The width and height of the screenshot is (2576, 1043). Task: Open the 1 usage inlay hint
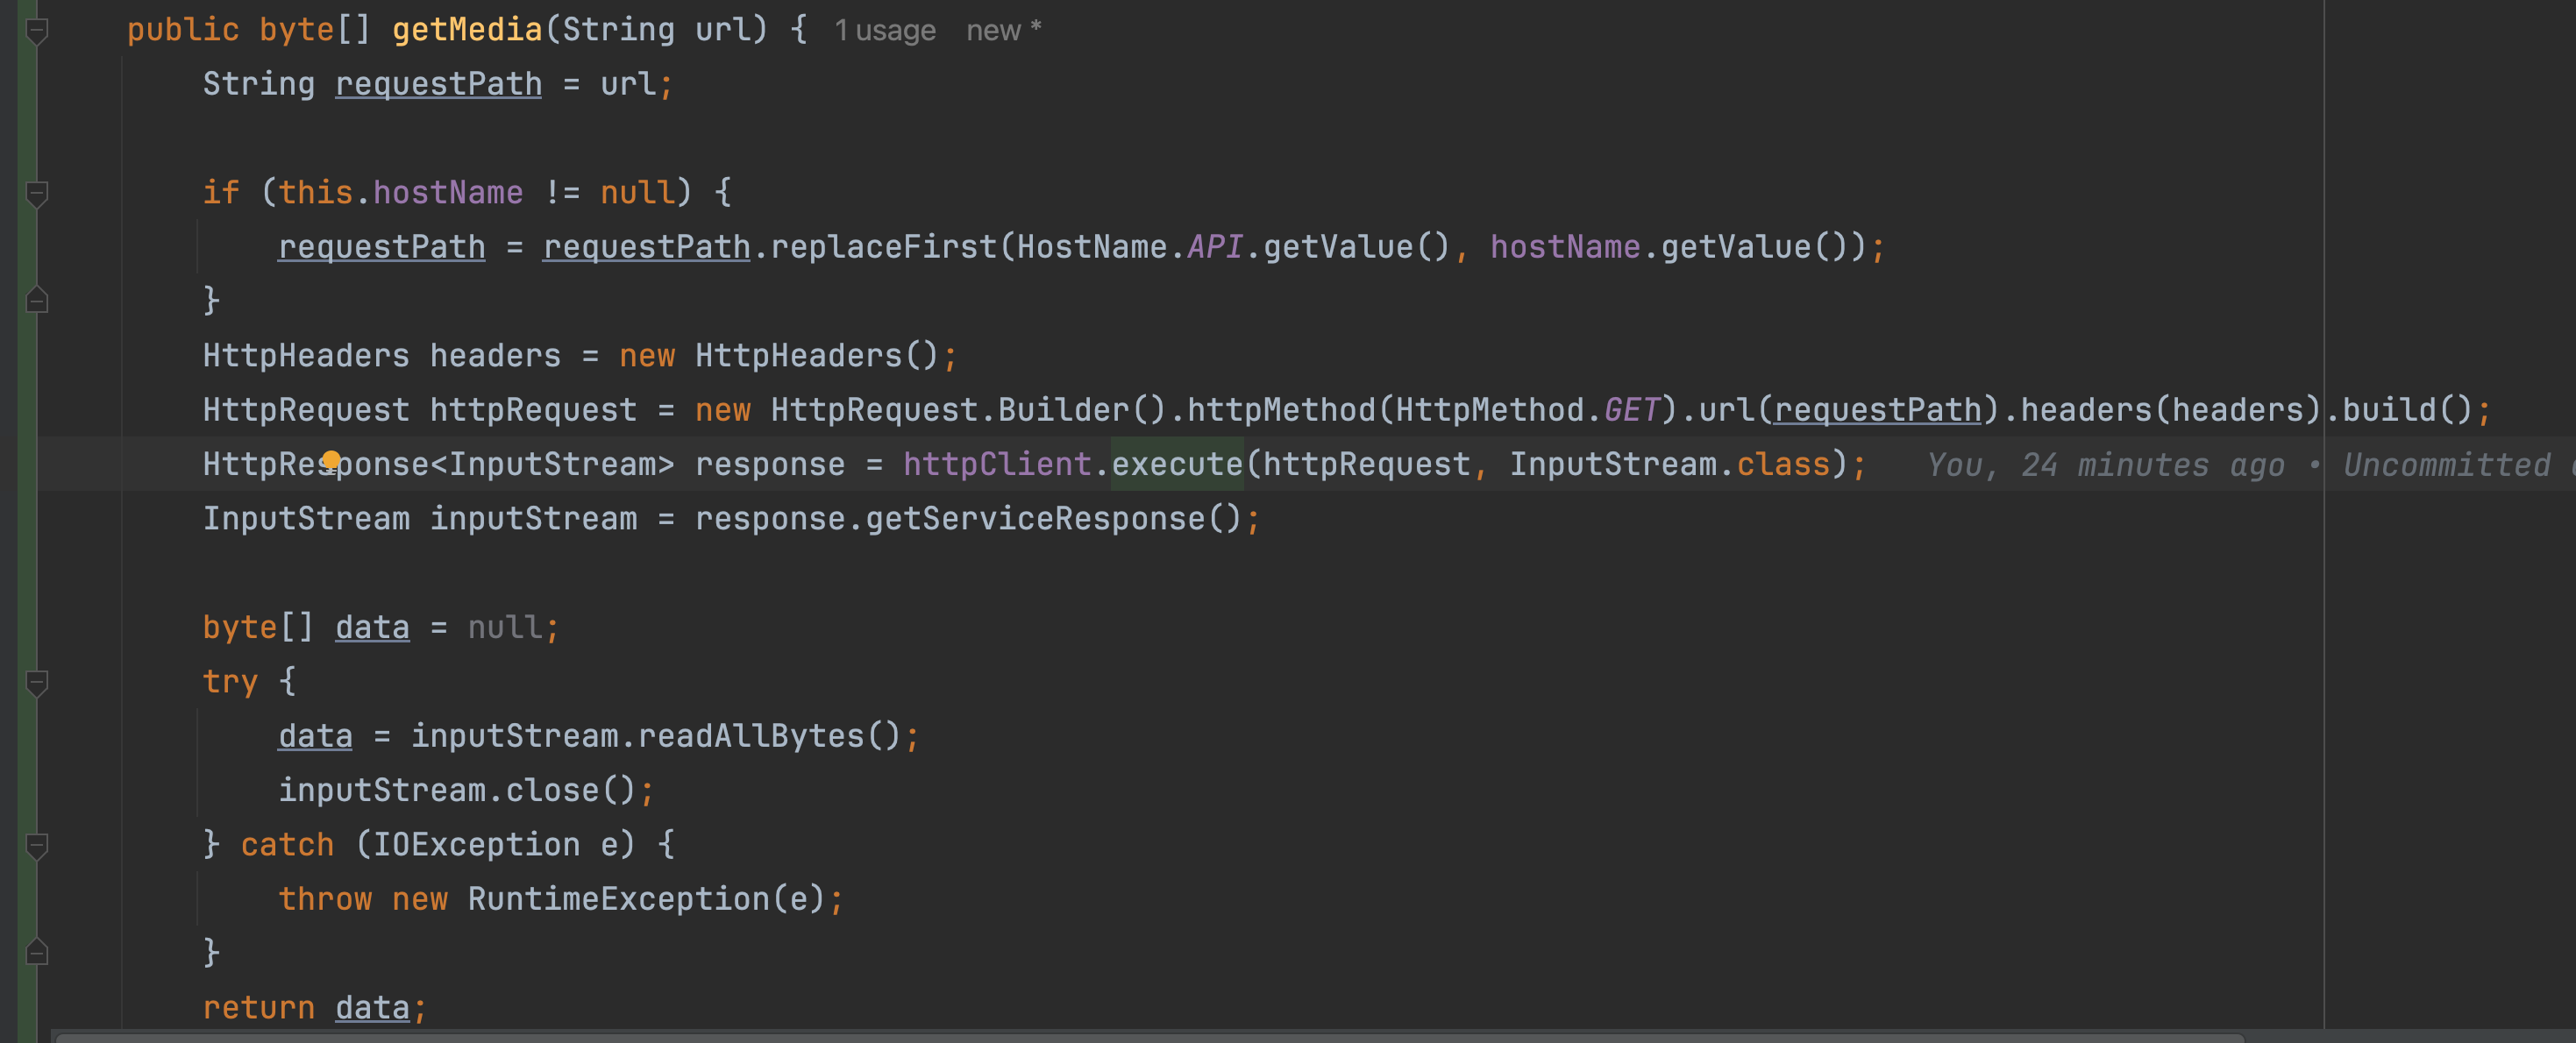[x=885, y=31]
